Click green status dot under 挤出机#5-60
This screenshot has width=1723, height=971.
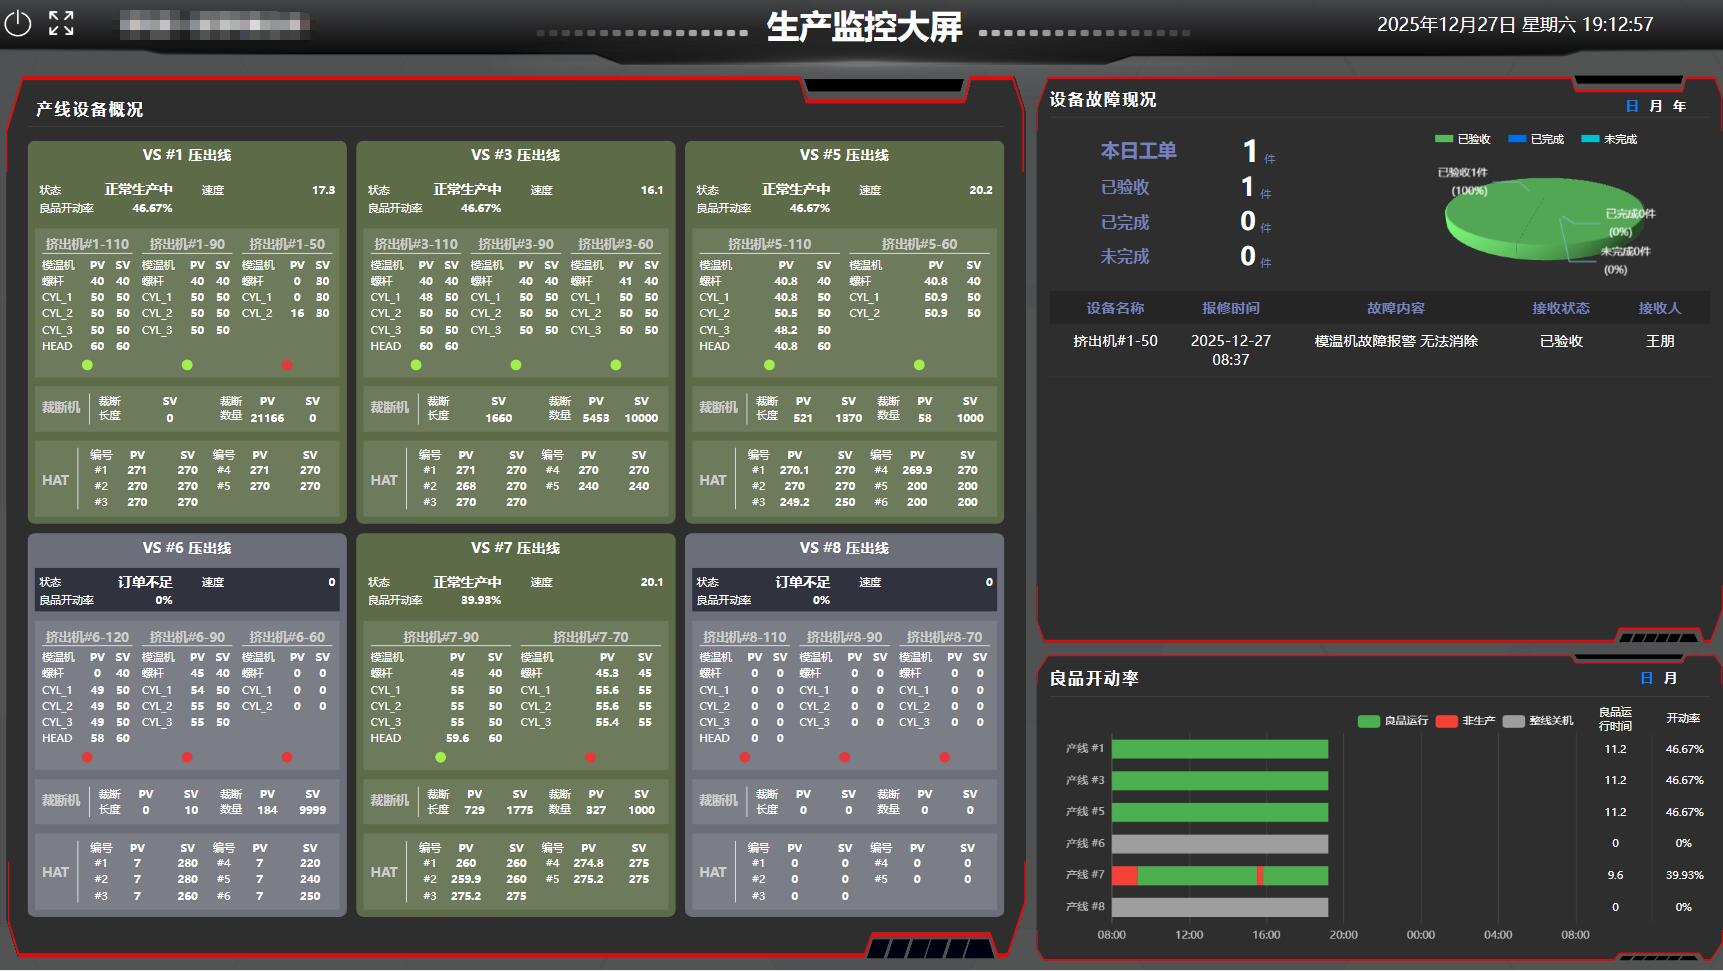(919, 365)
